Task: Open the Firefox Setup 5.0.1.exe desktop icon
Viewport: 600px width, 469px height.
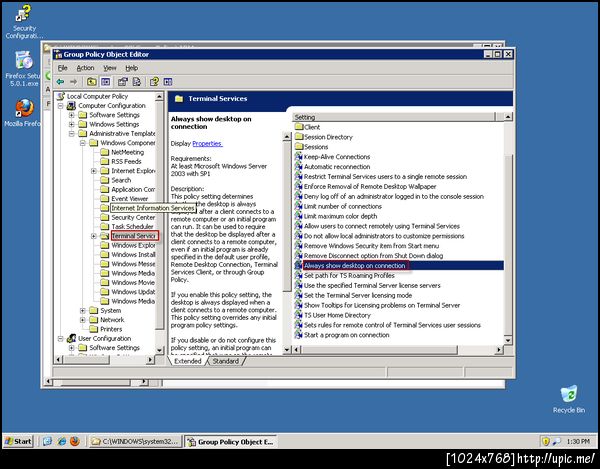Action: [x=24, y=69]
